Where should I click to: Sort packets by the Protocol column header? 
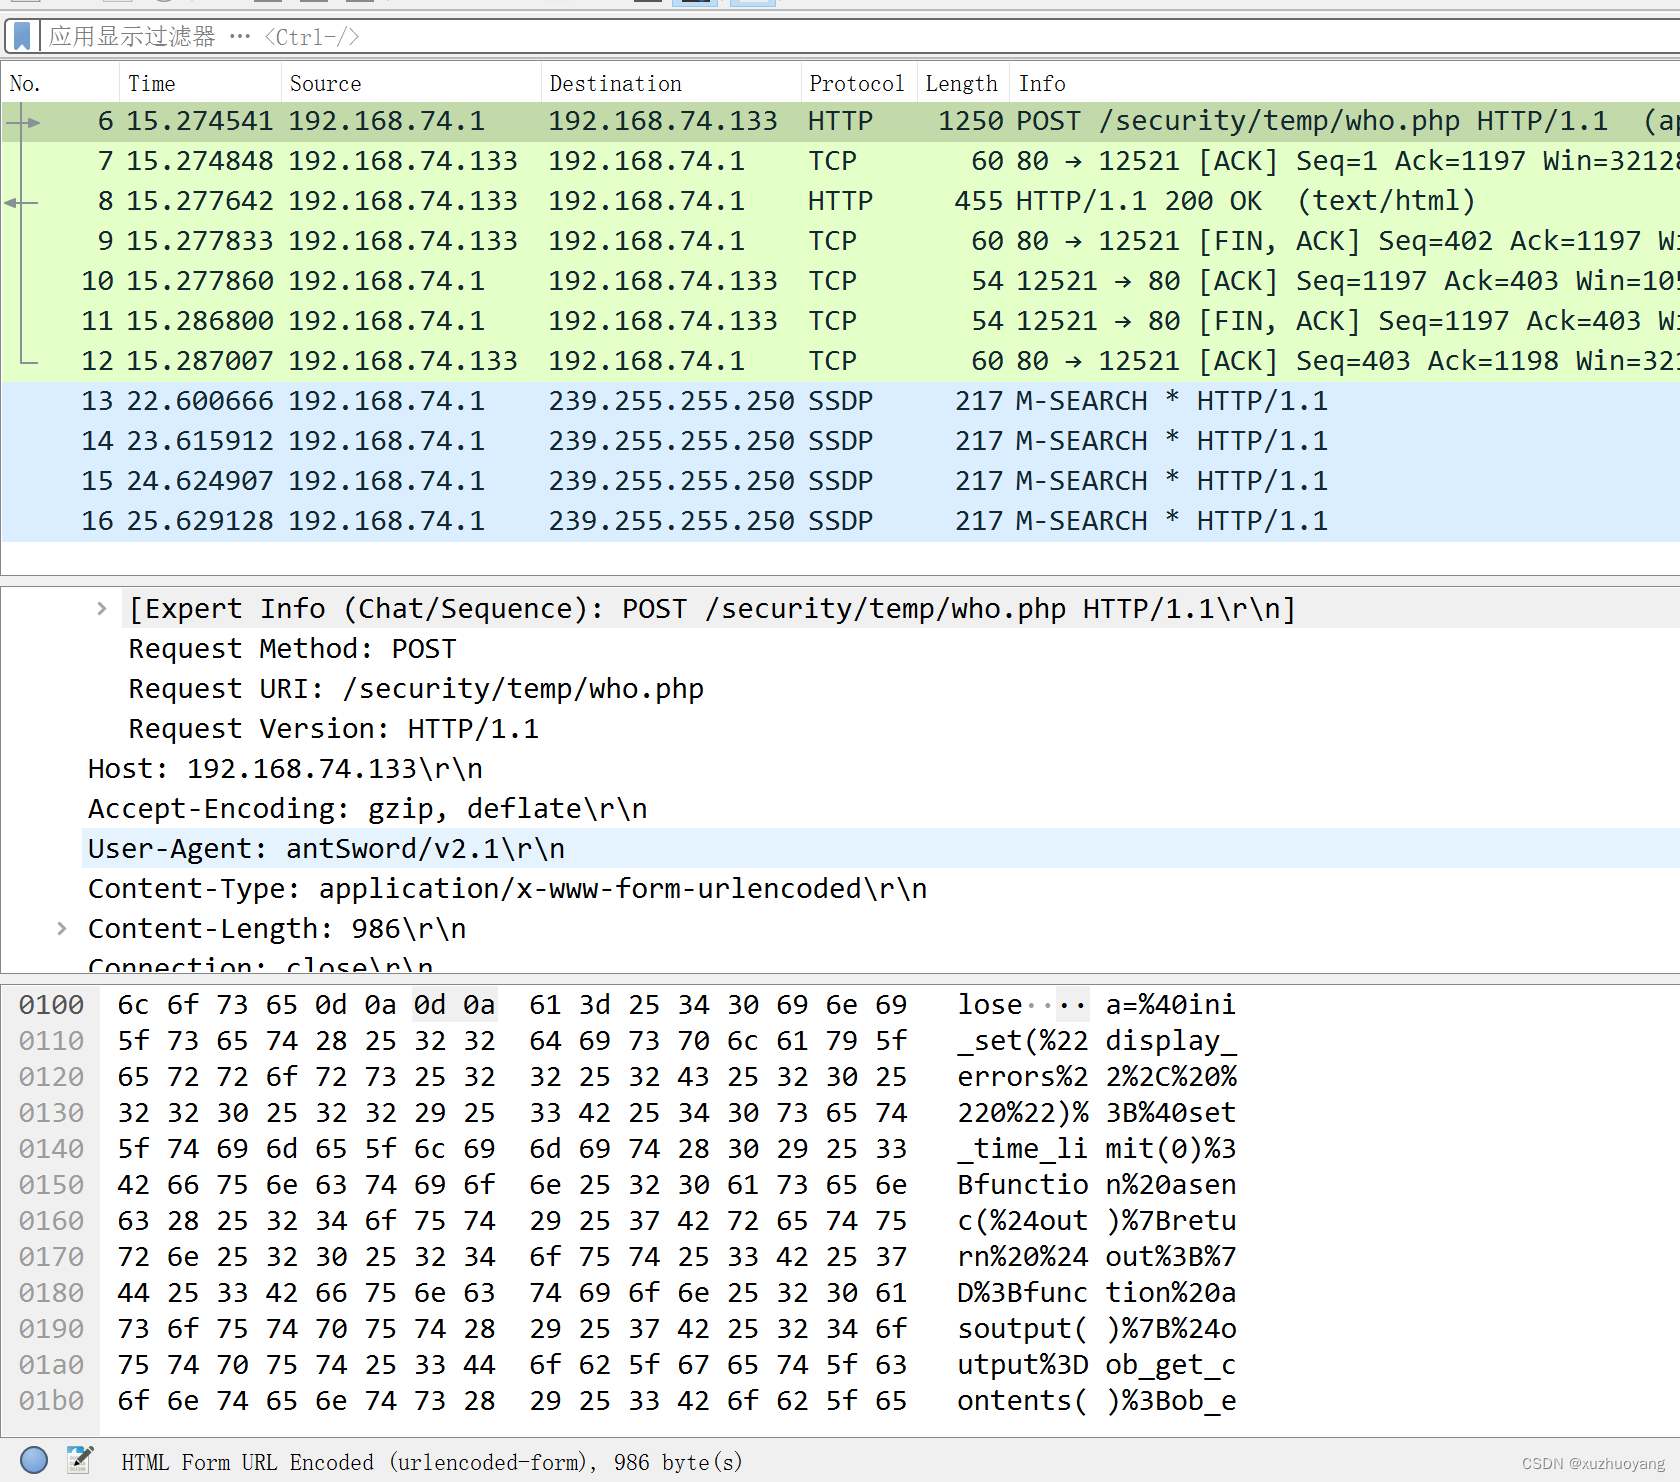click(x=857, y=84)
